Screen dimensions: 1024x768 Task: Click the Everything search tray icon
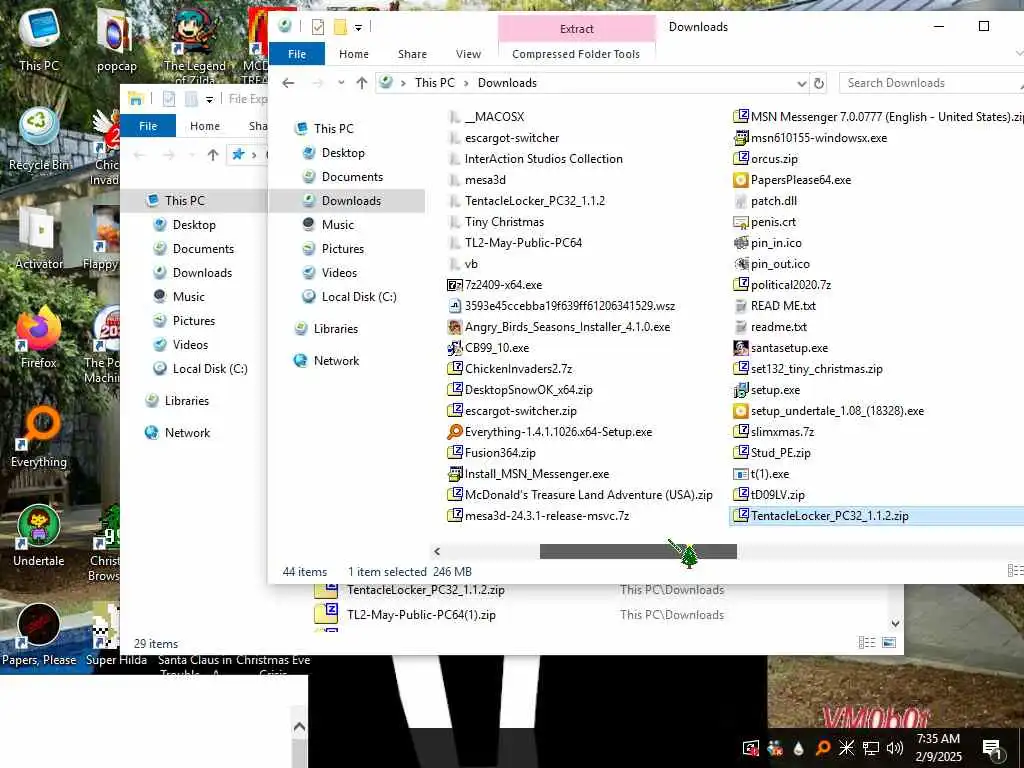point(823,748)
